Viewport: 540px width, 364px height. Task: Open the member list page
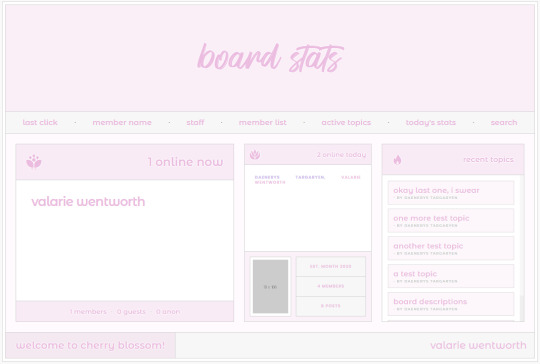262,123
